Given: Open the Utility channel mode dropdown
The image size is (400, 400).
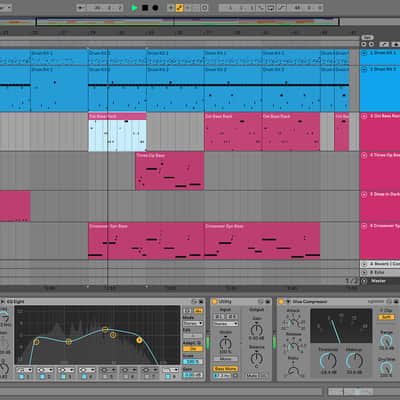Looking at the screenshot, I should tap(226, 324).
